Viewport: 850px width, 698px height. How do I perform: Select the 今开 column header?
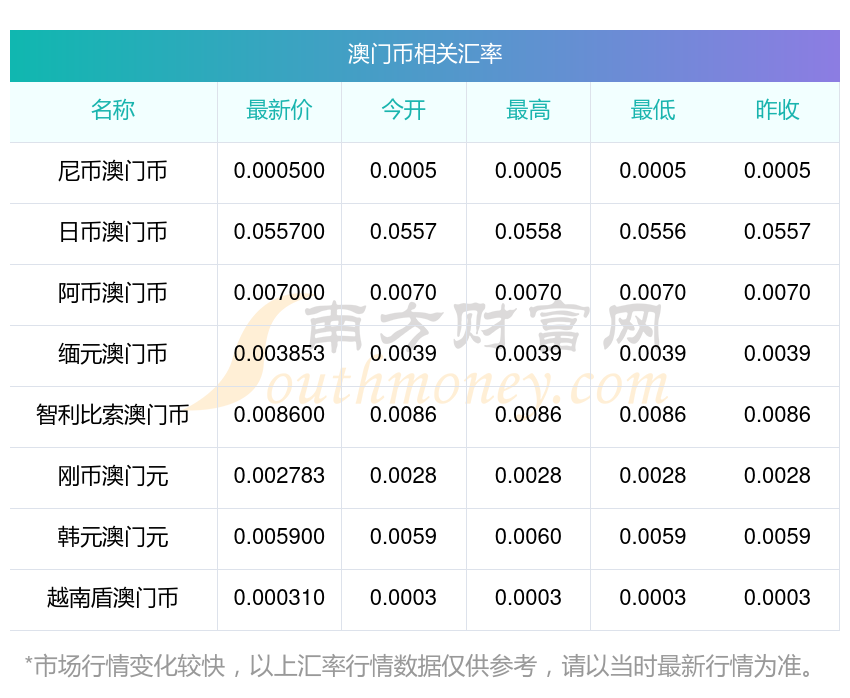coord(403,110)
